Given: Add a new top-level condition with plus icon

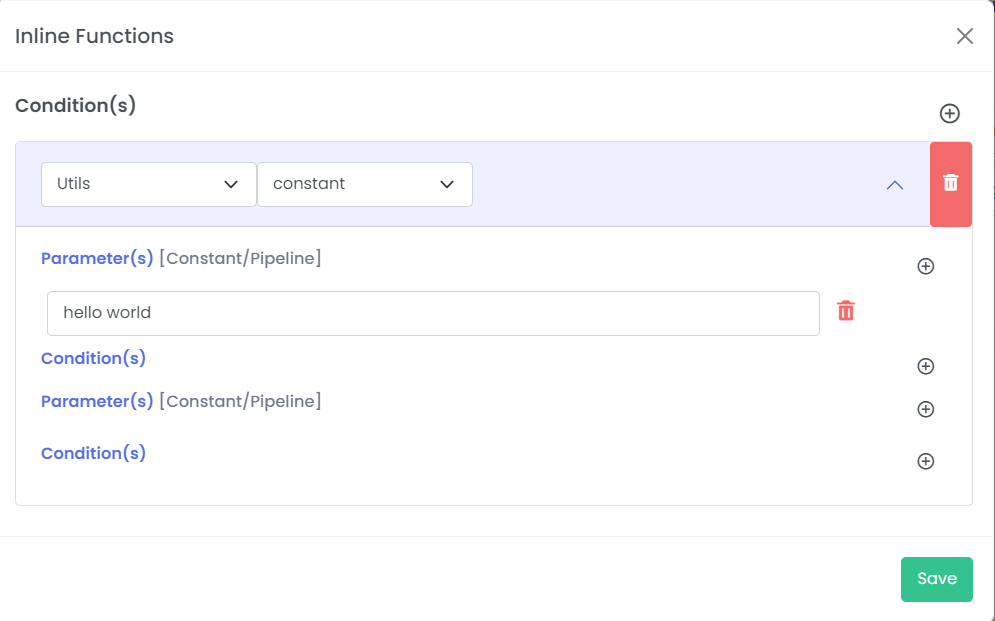Looking at the screenshot, I should [x=949, y=114].
